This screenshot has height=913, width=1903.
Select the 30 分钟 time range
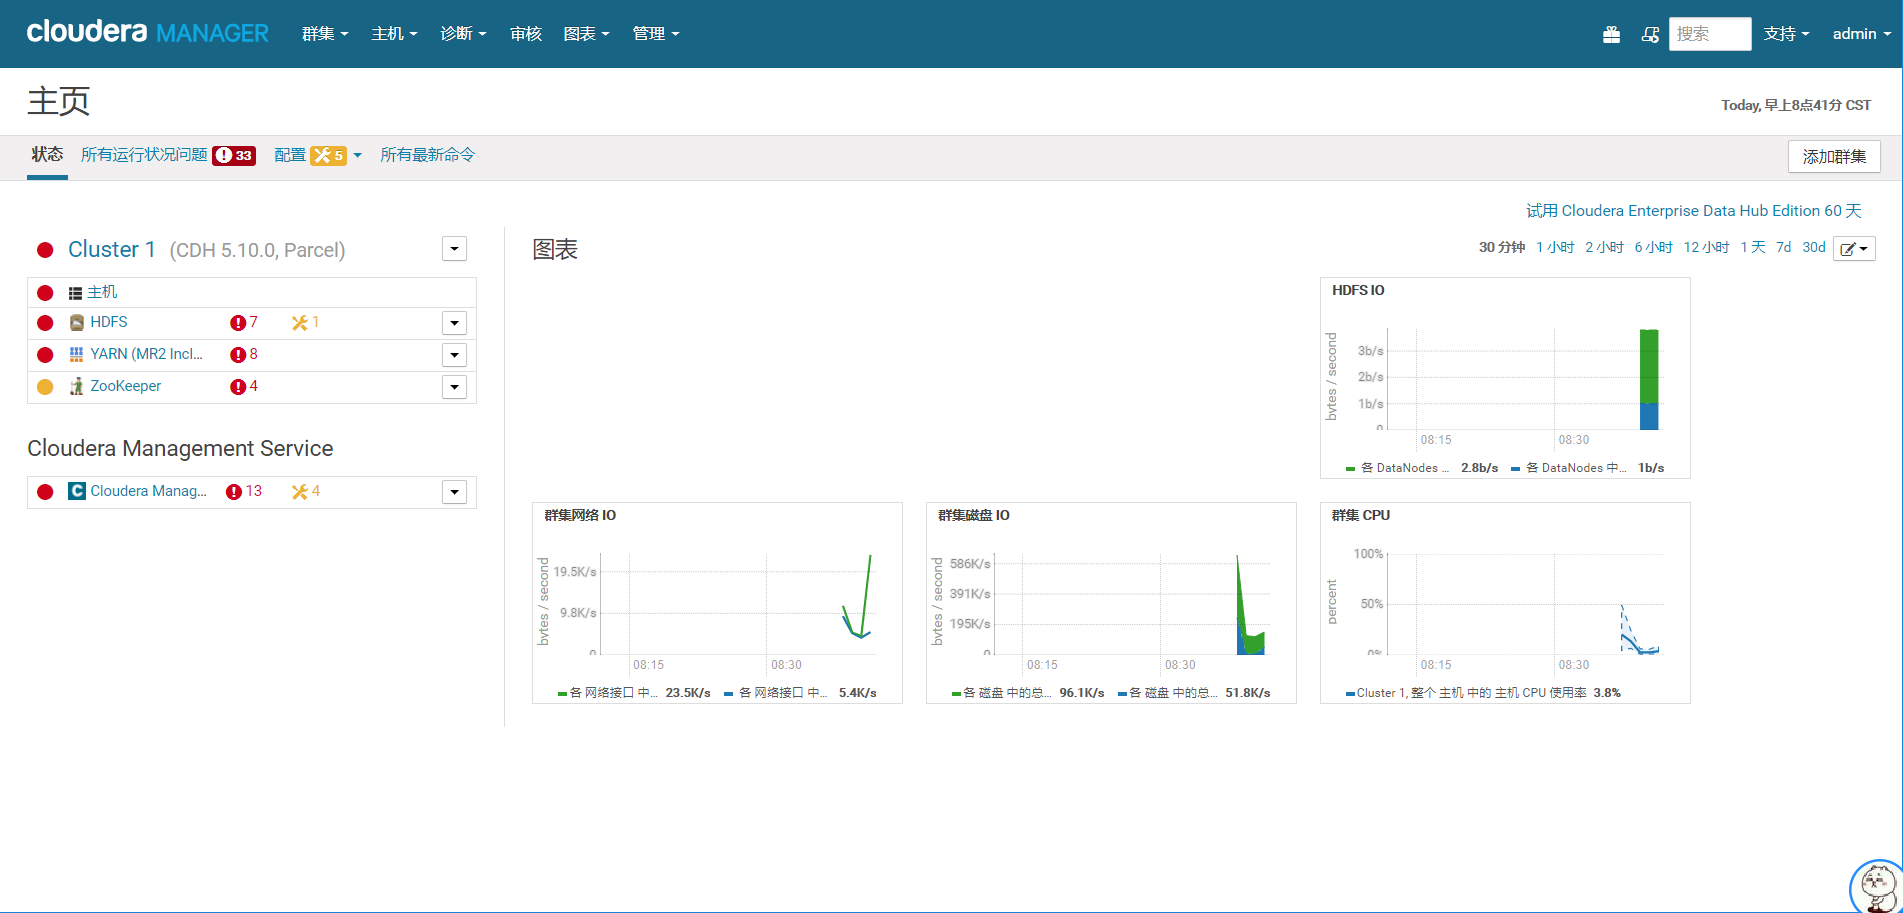point(1502,247)
